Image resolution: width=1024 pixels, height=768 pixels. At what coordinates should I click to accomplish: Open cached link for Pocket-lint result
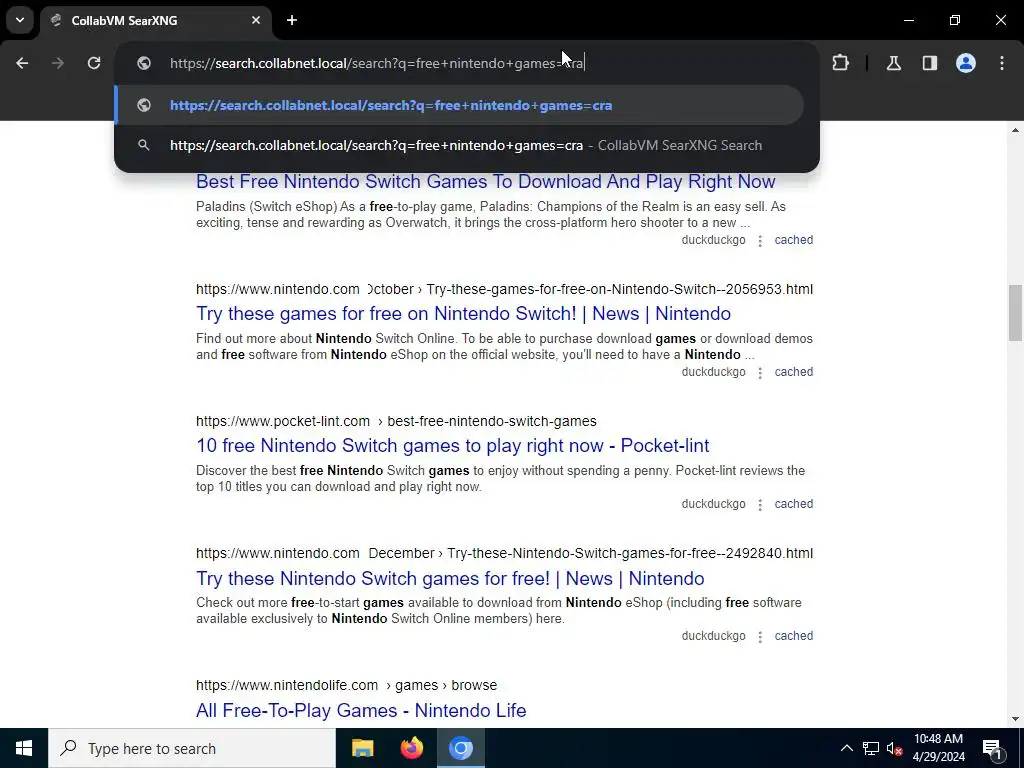tap(793, 504)
